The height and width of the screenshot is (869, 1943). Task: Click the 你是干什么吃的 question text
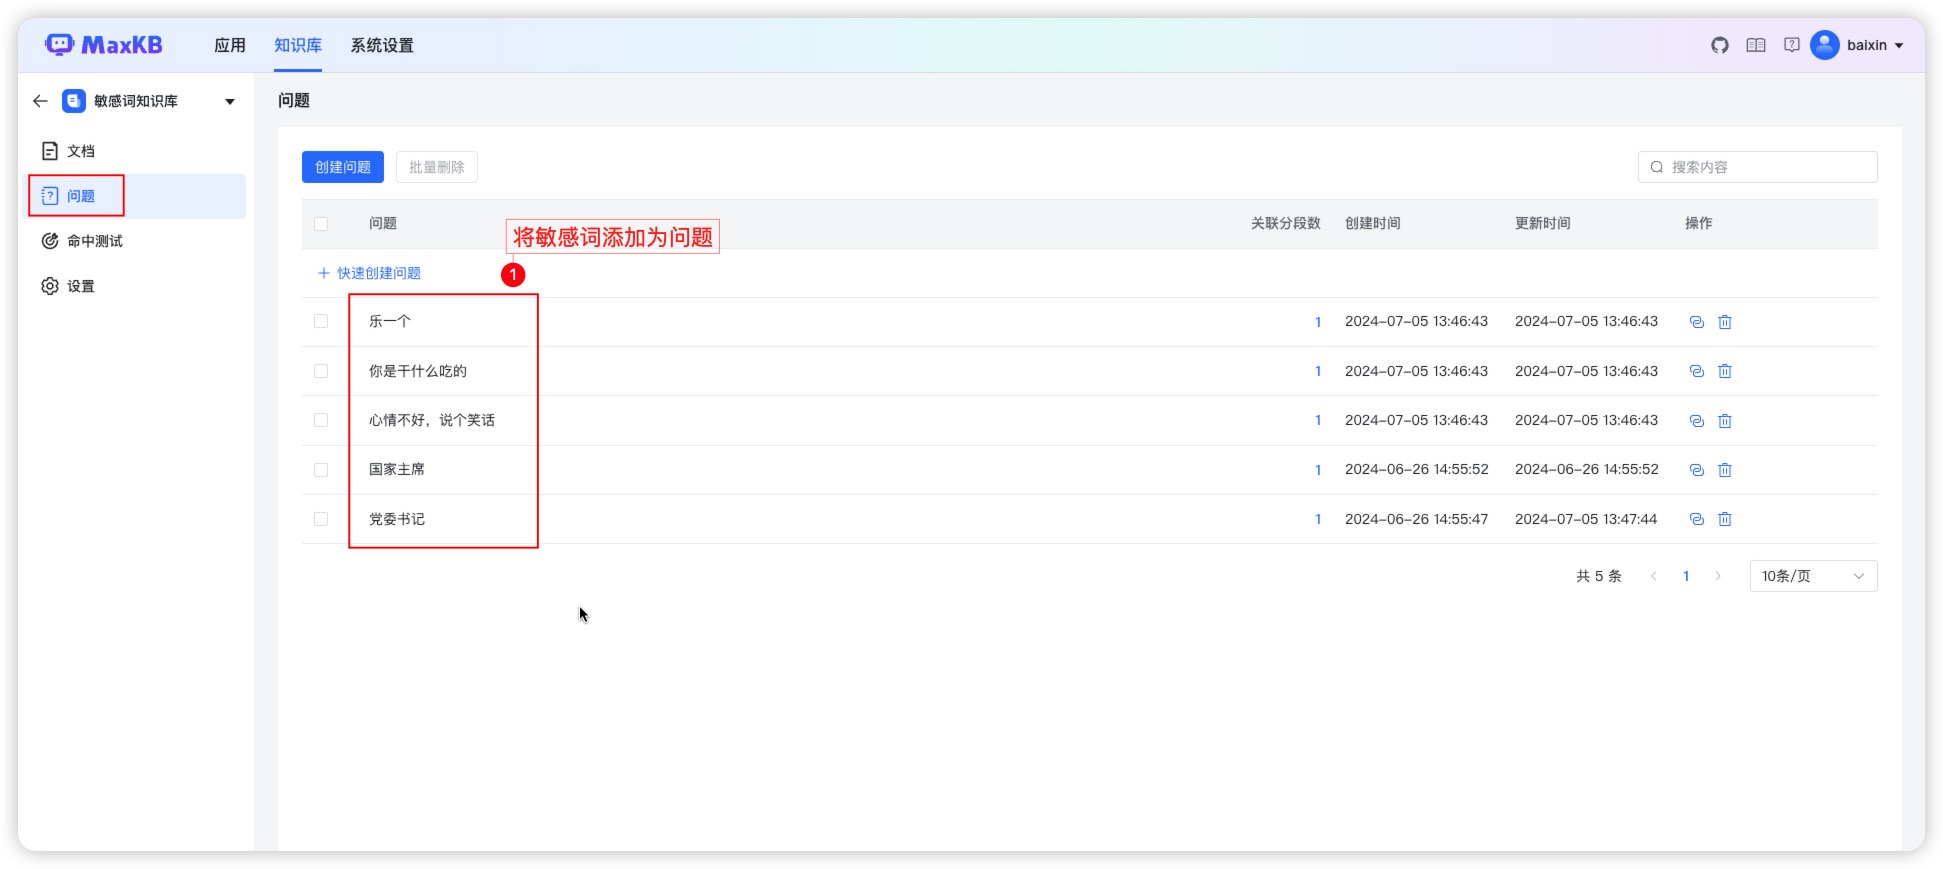click(x=418, y=371)
